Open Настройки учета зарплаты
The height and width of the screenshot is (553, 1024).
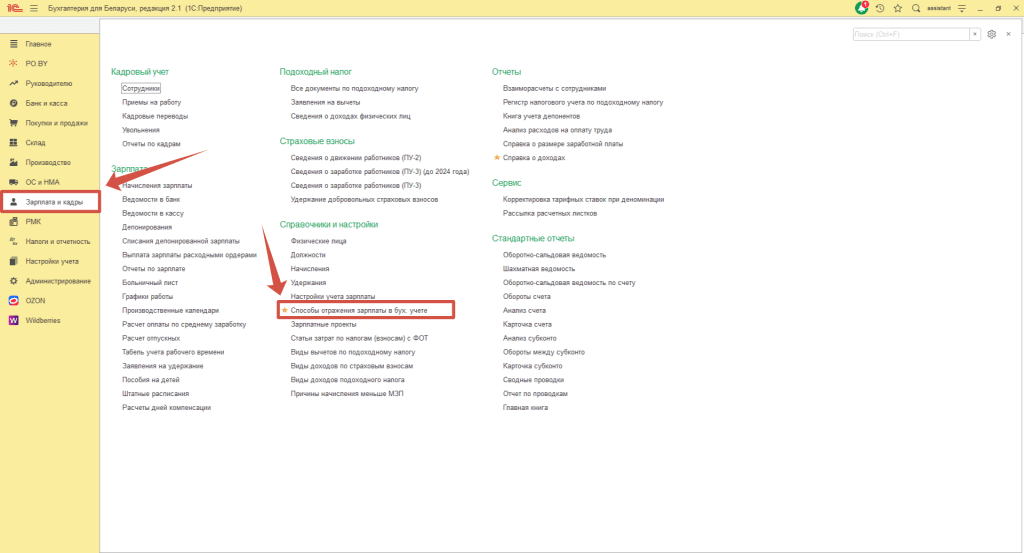pyautogui.click(x=333, y=296)
